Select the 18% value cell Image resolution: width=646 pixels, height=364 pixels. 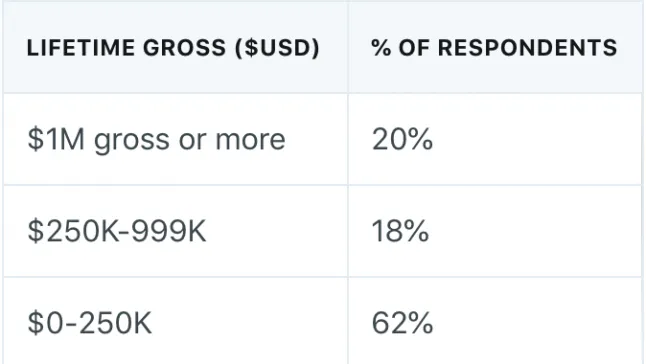pyautogui.click(x=496, y=231)
